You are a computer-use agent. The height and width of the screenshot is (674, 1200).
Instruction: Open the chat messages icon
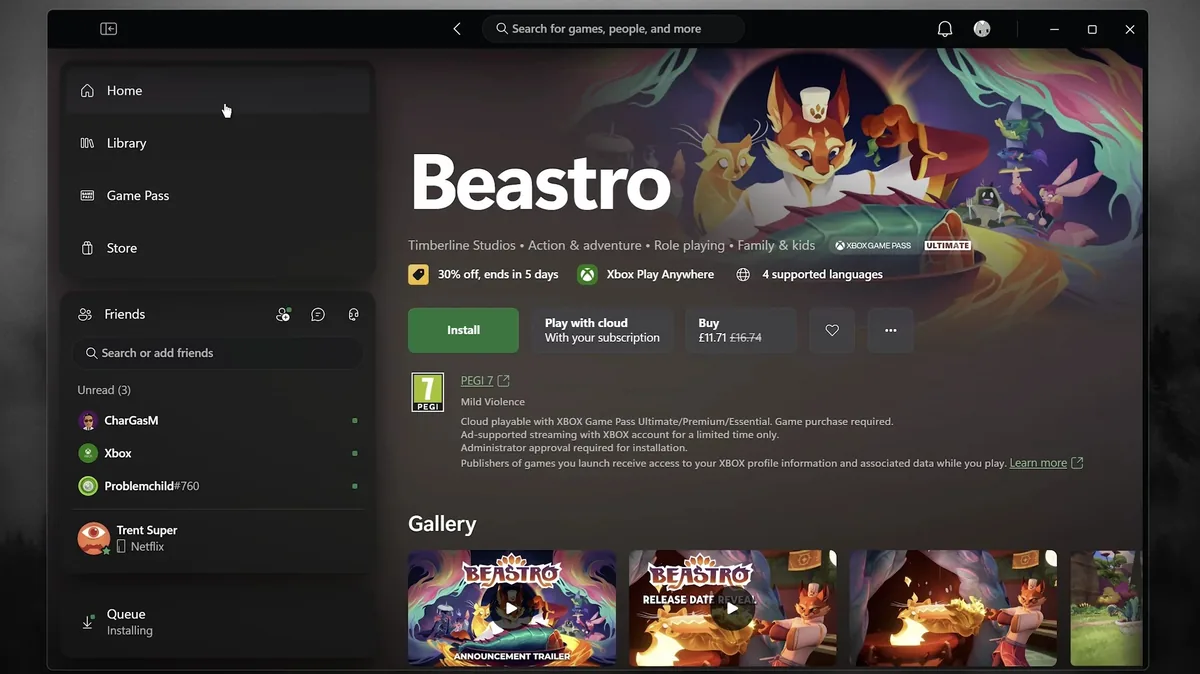point(318,314)
